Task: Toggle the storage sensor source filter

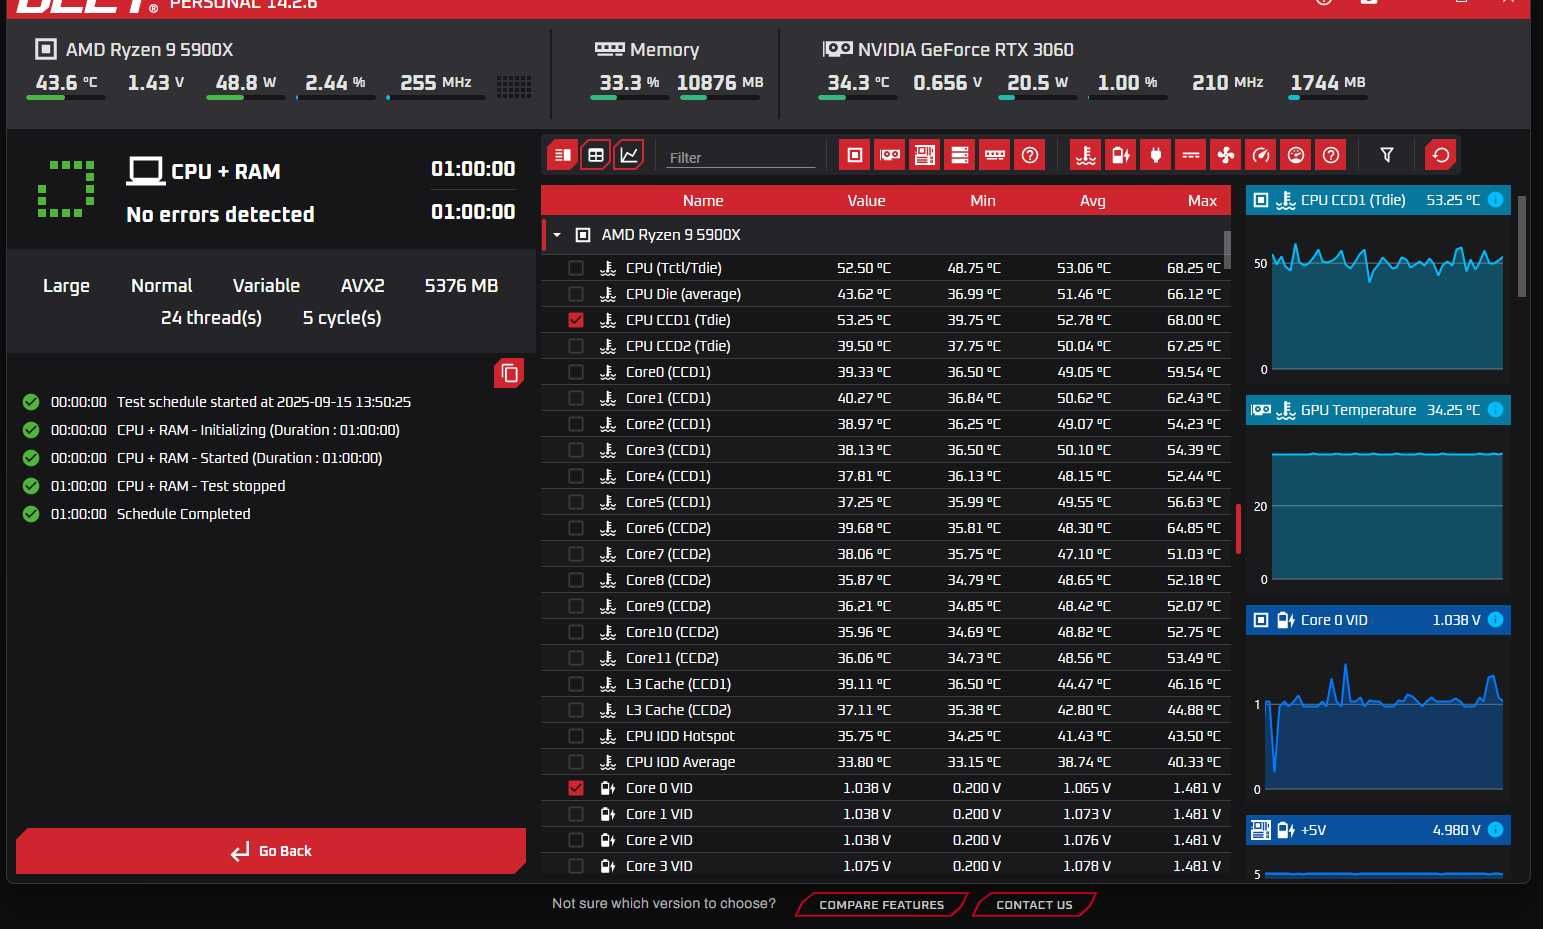Action: 959,155
